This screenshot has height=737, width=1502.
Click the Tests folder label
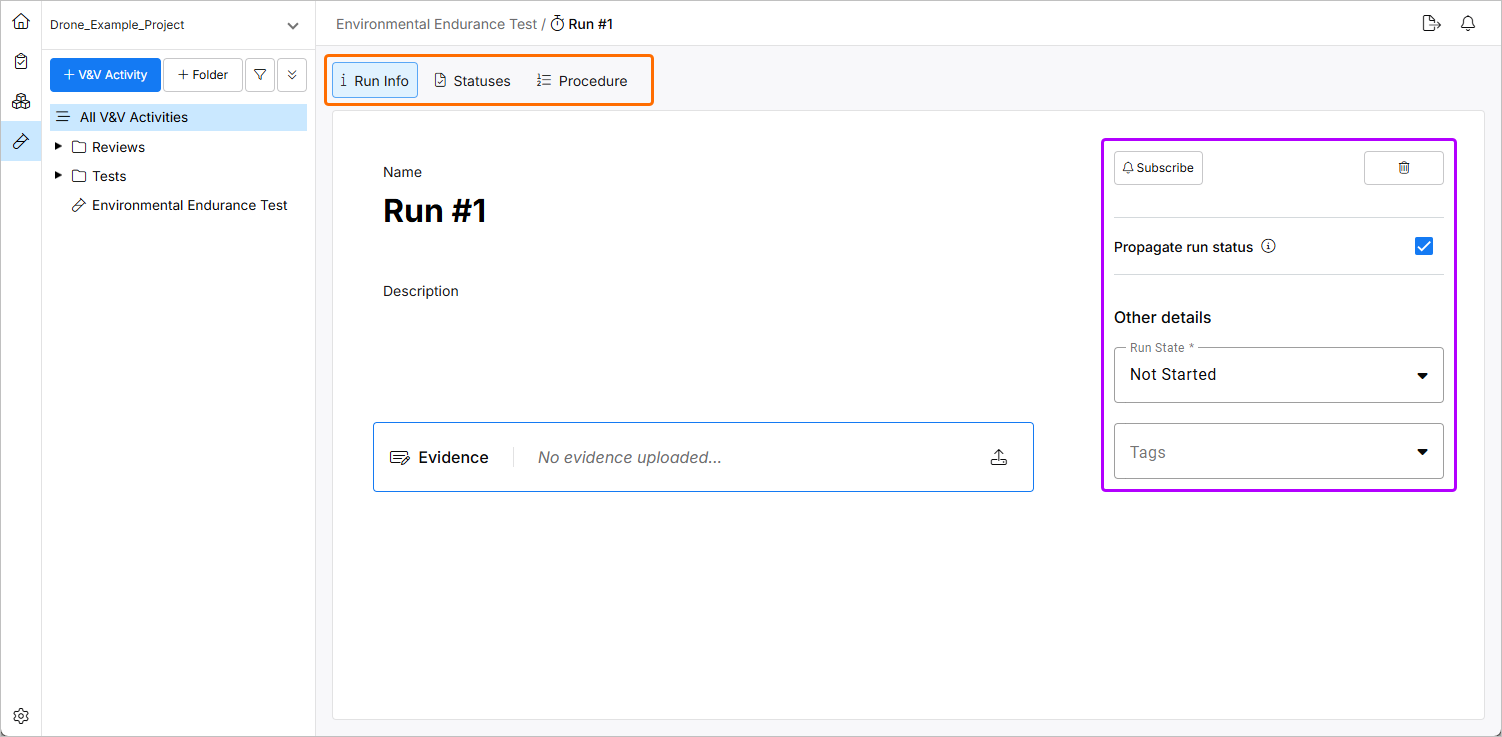click(109, 176)
